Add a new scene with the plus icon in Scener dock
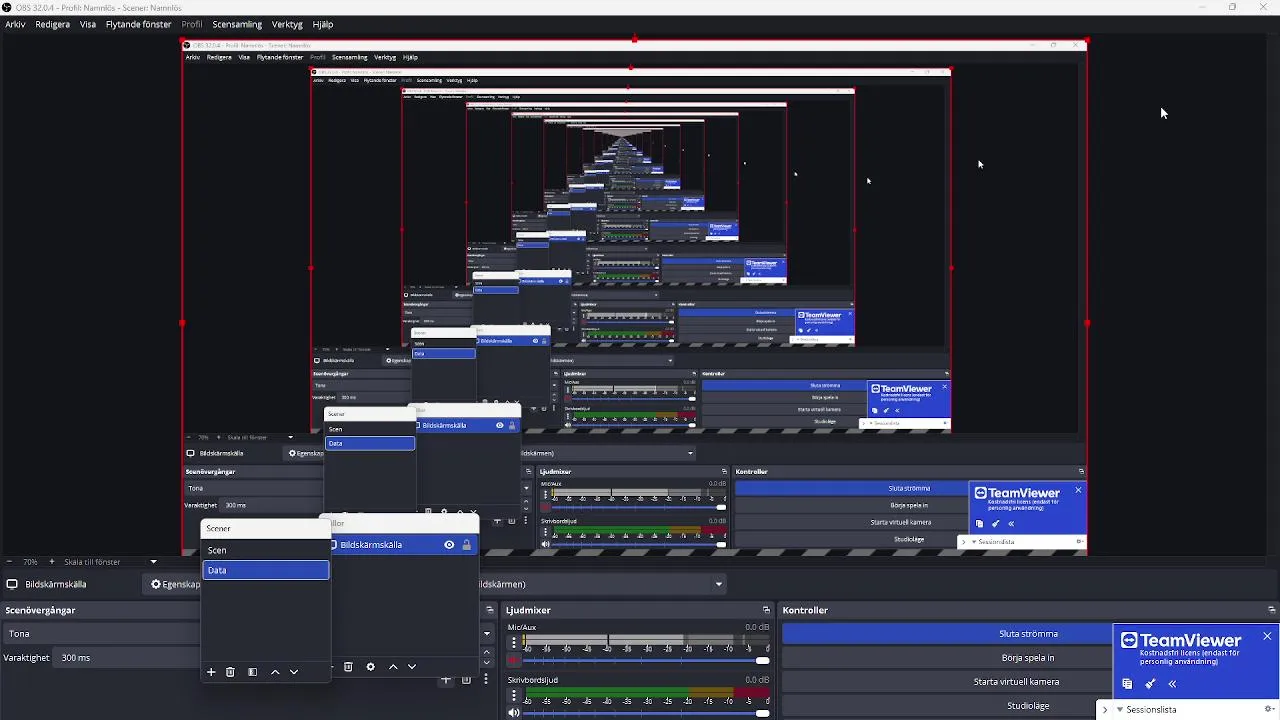This screenshot has width=1280, height=720. click(x=211, y=672)
